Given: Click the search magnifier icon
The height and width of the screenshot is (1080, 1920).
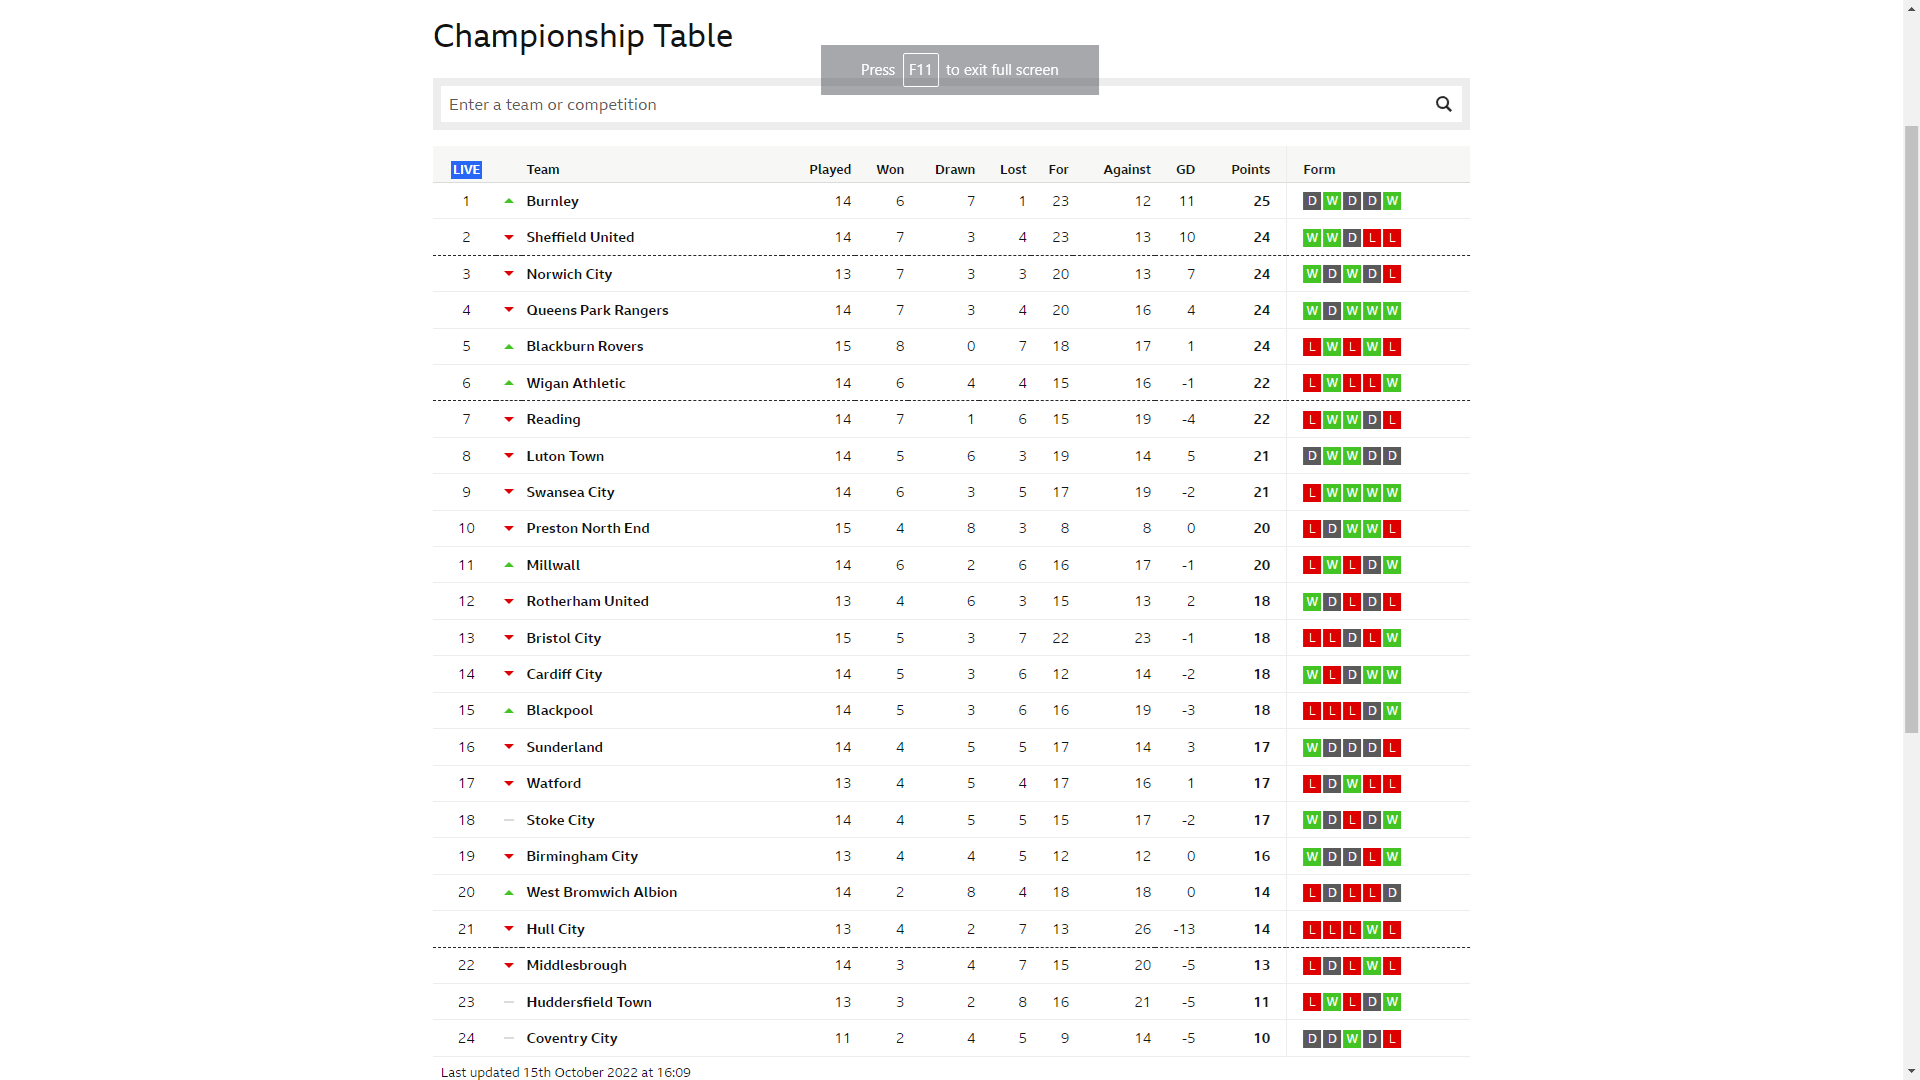Looking at the screenshot, I should click(x=1443, y=104).
